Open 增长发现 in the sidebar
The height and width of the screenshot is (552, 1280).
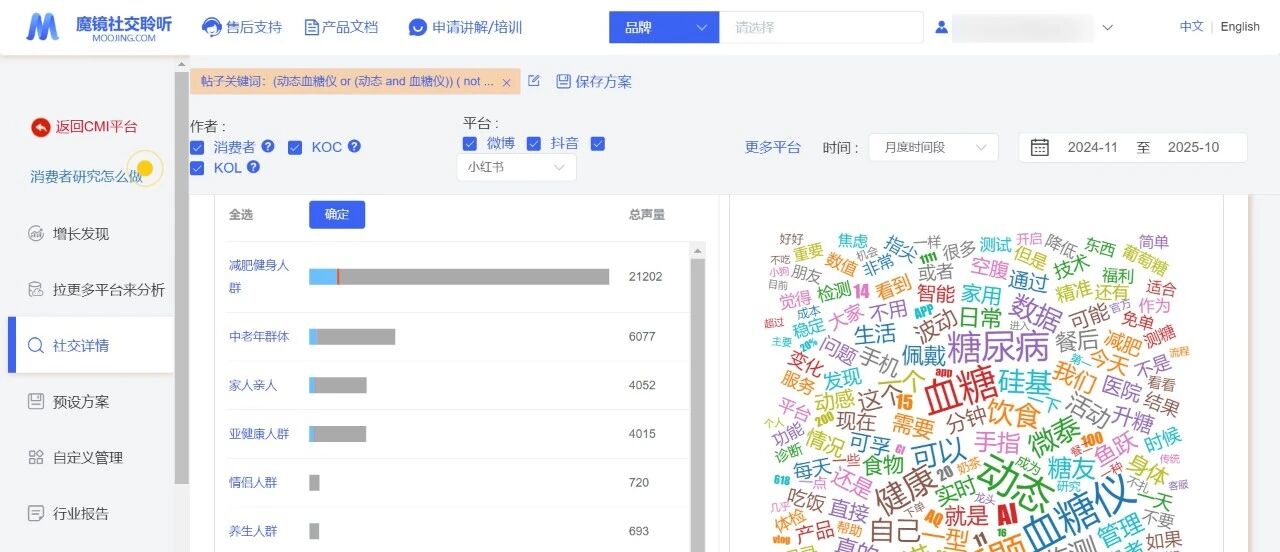pyautogui.click(x=81, y=234)
